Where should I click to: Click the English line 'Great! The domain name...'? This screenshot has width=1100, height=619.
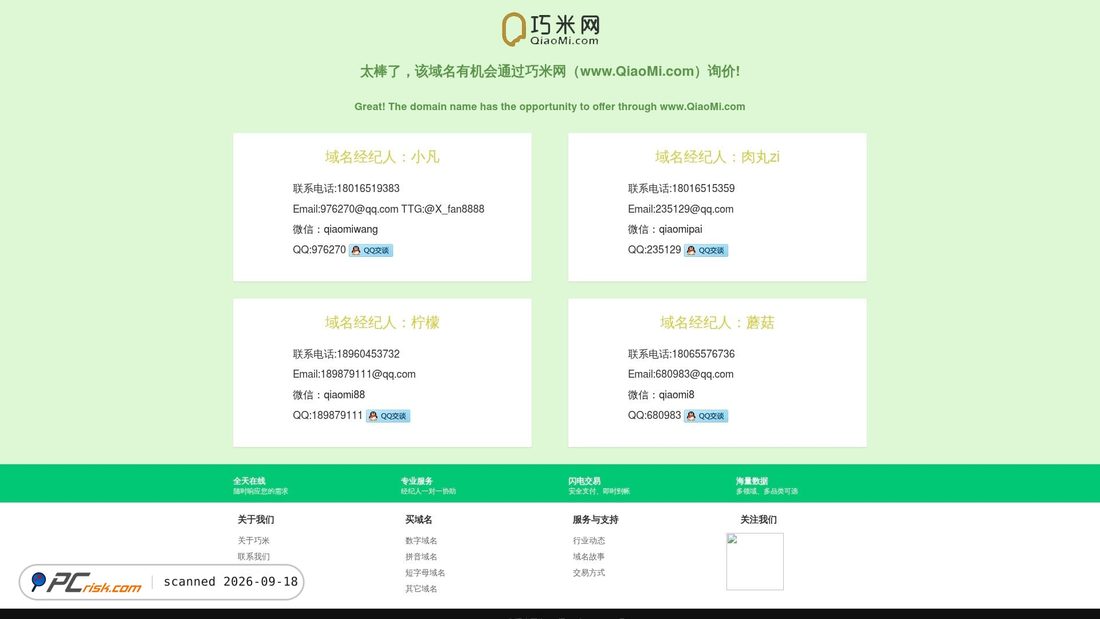pos(550,107)
